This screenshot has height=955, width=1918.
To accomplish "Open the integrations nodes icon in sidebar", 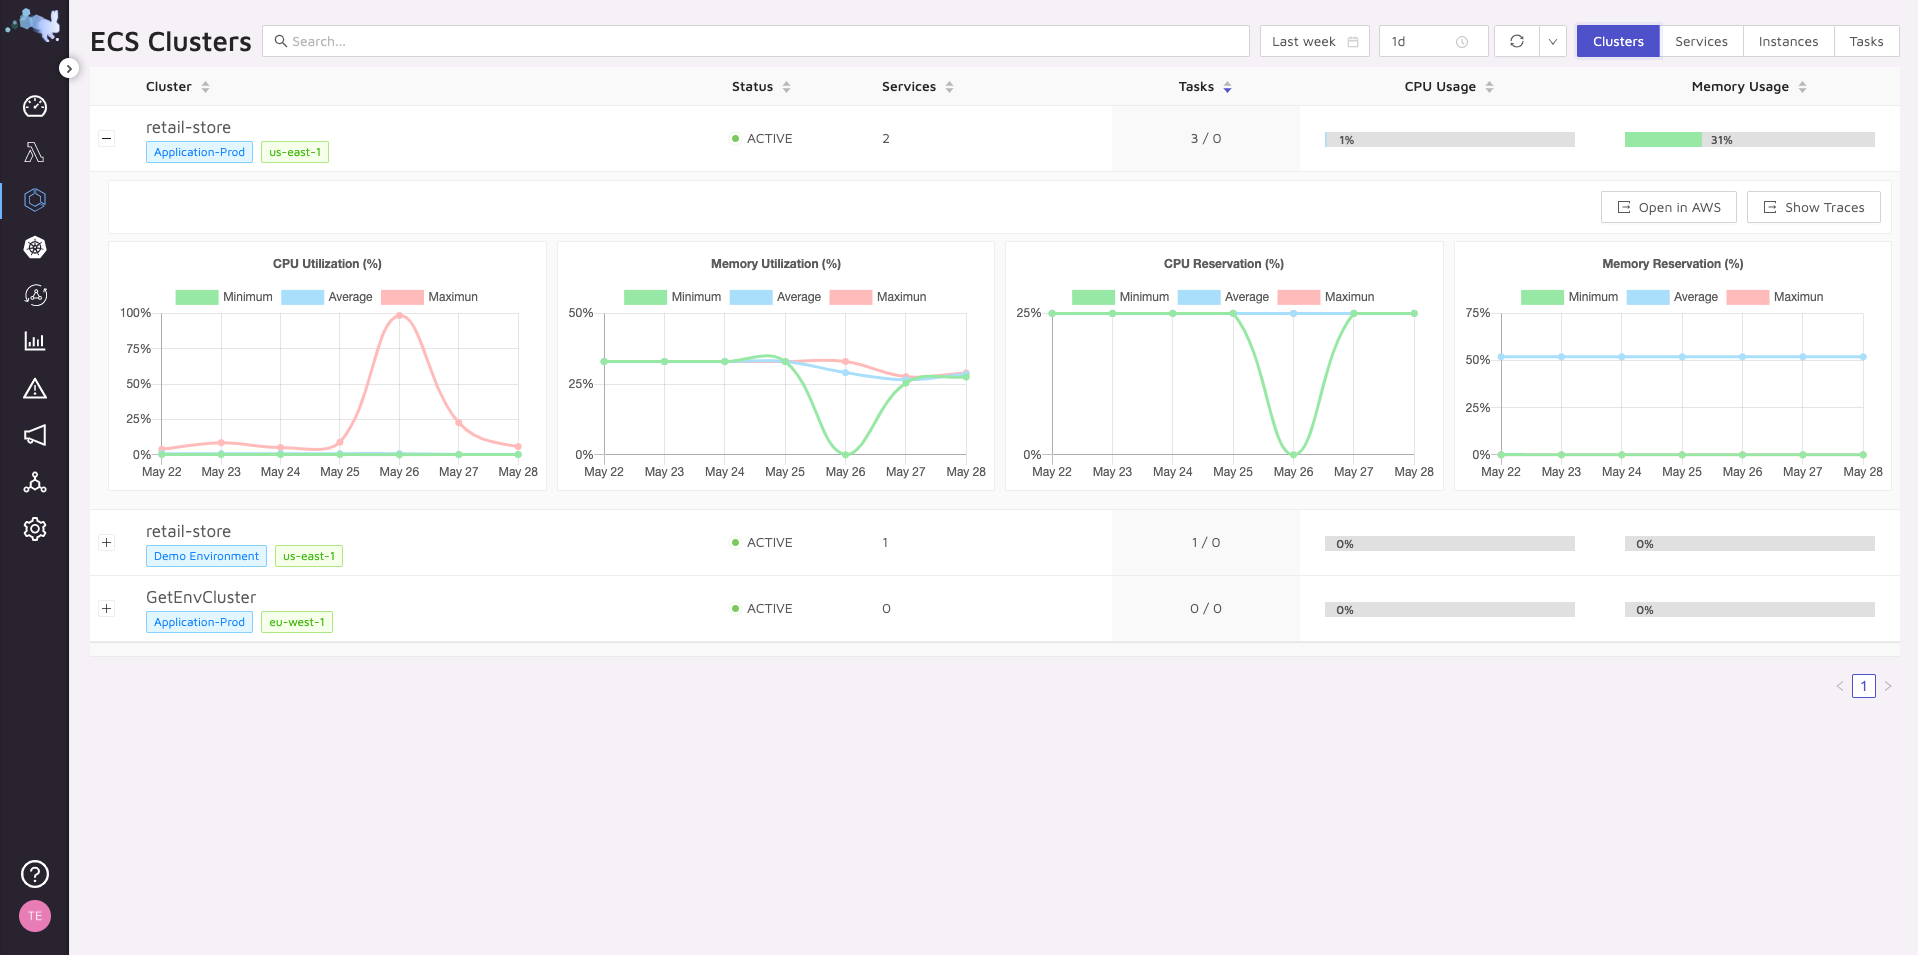I will tap(35, 482).
